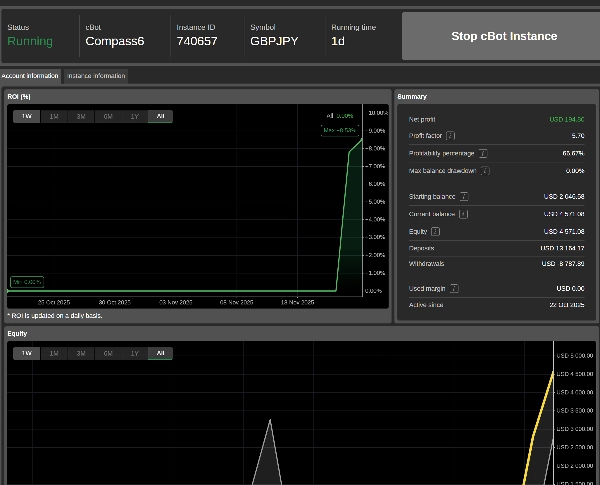The width and height of the screenshot is (600, 485).
Task: Click the Current balance info icon
Action: click(x=463, y=214)
